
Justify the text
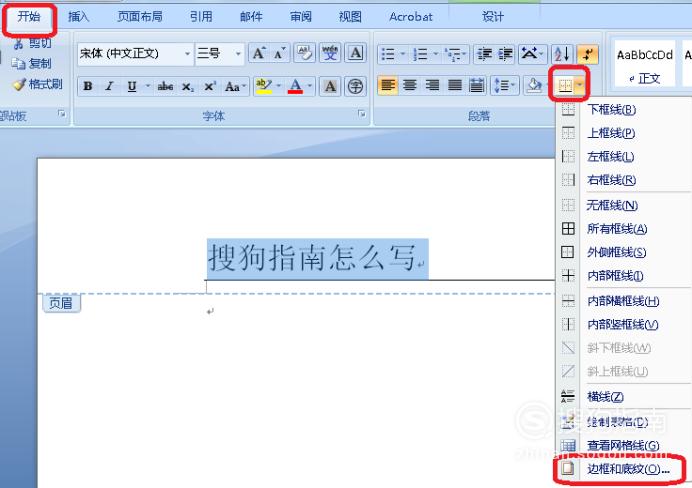455,85
